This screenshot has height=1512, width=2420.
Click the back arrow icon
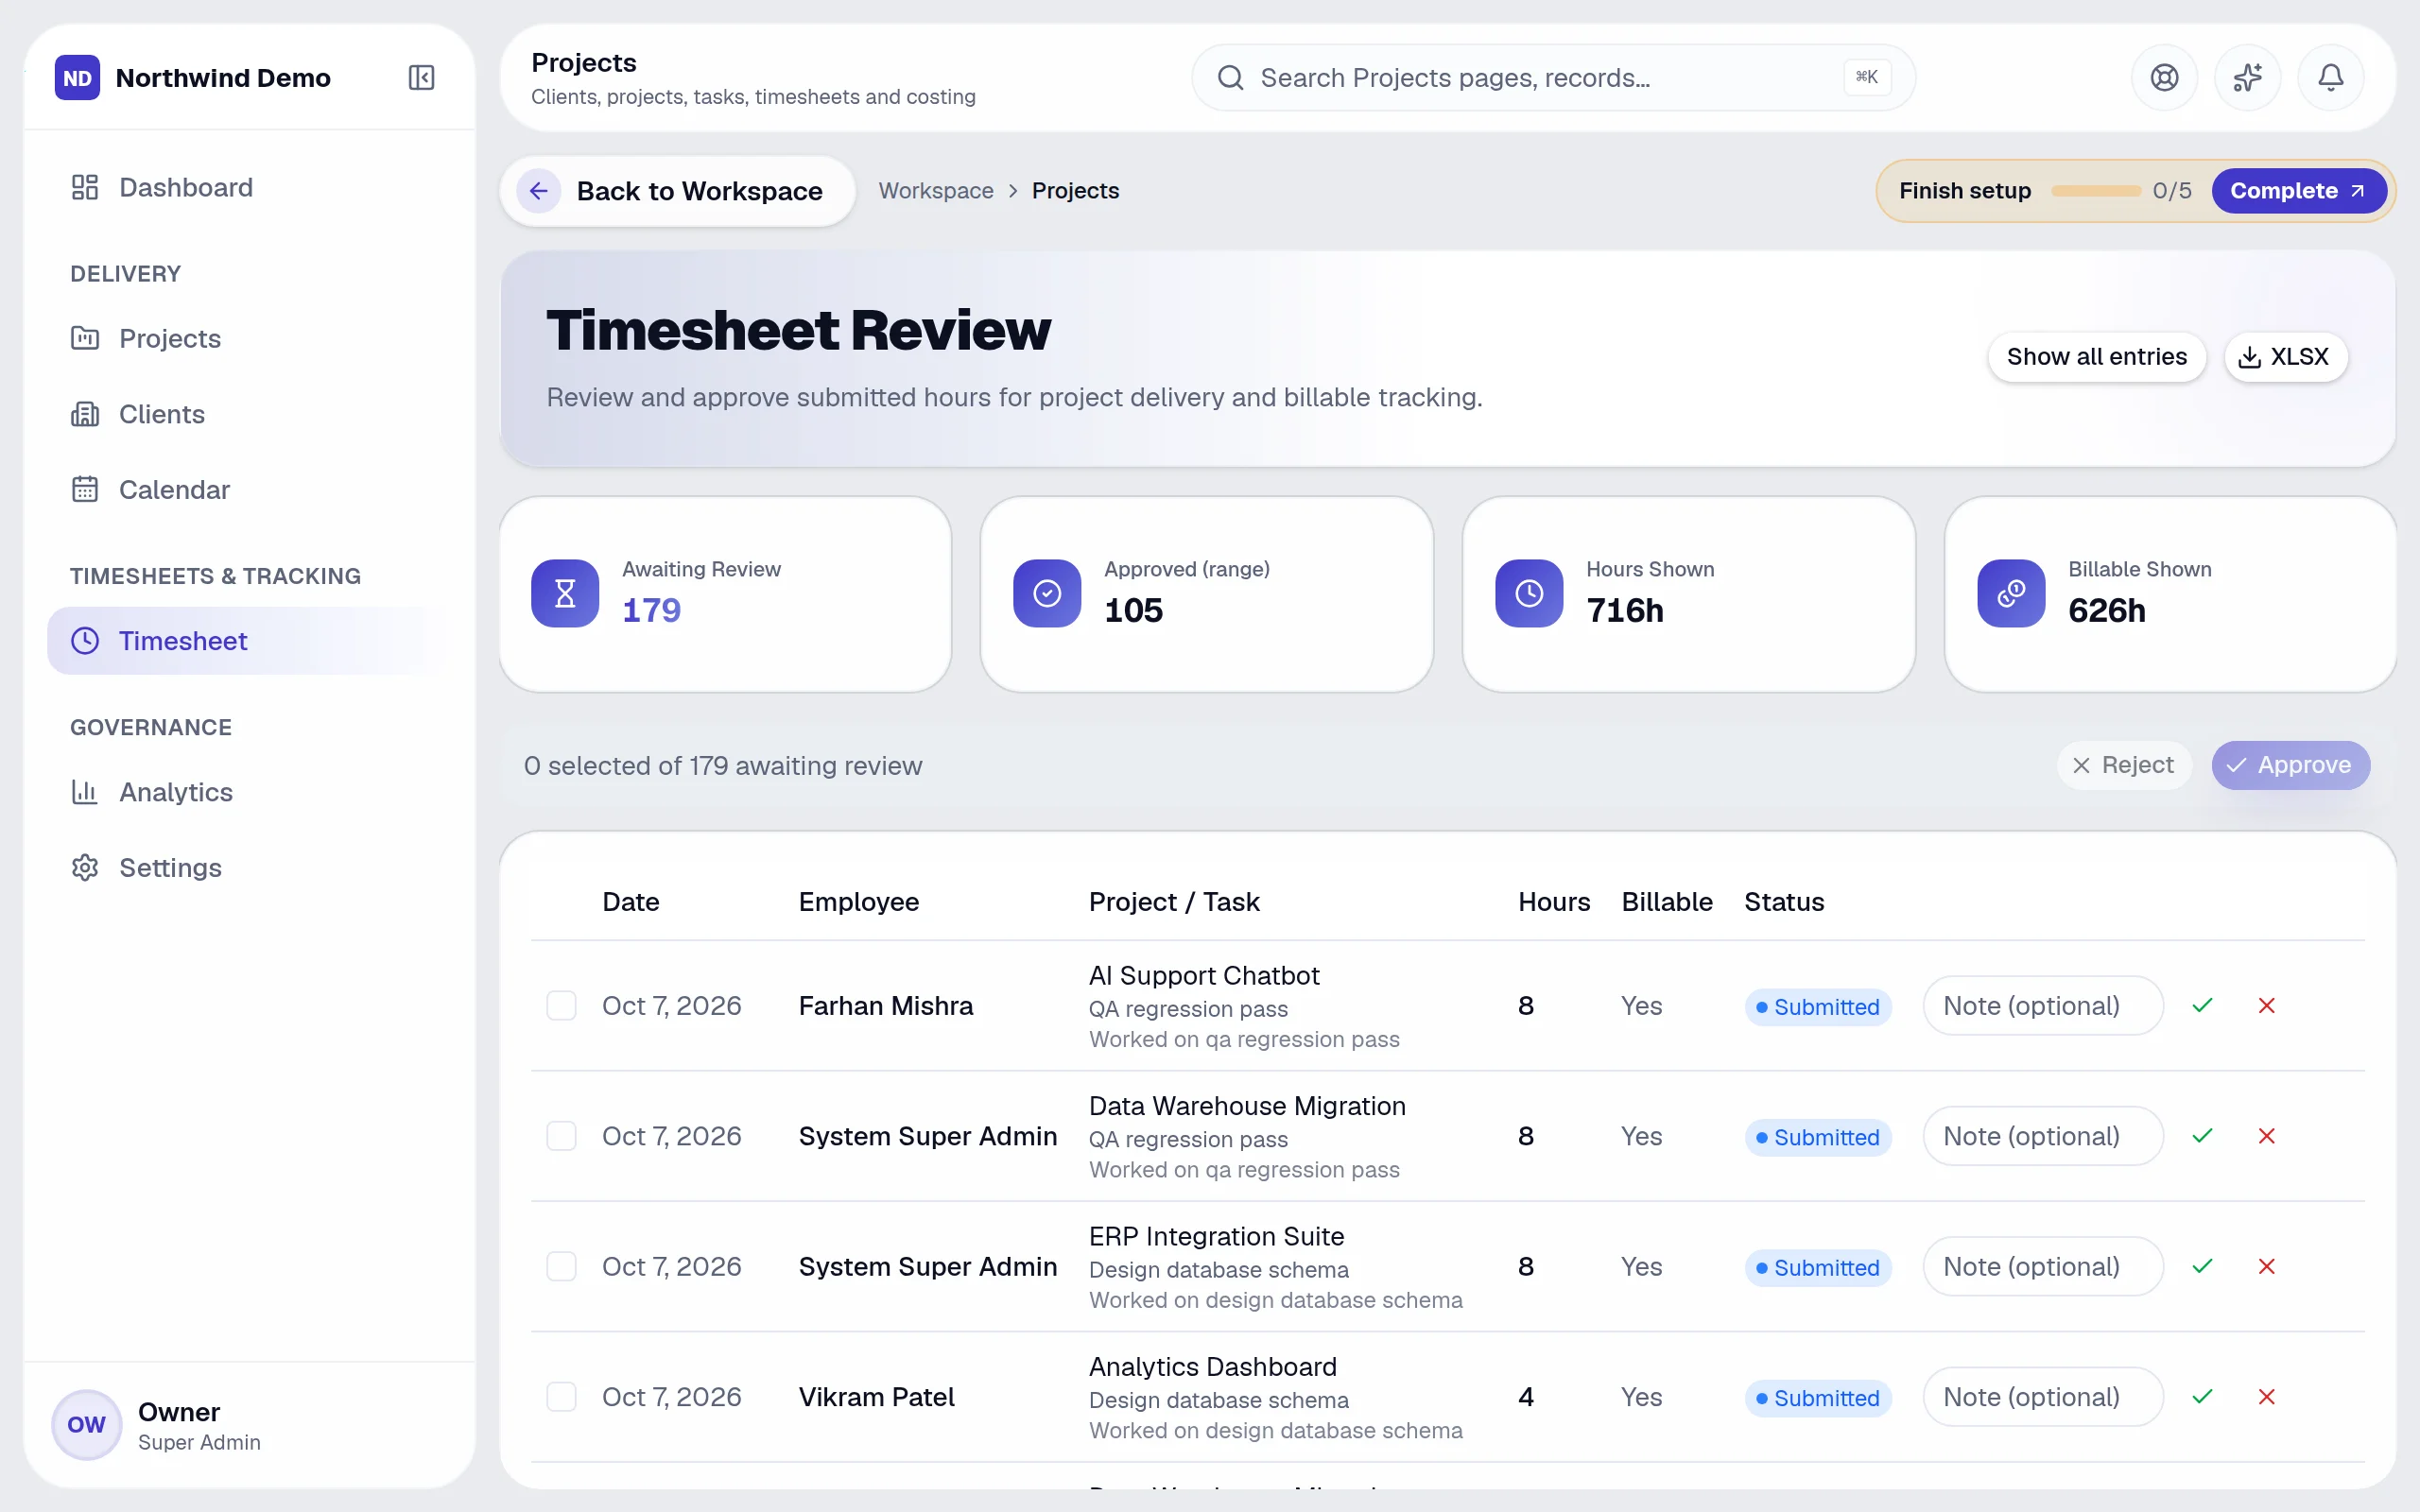(x=539, y=191)
